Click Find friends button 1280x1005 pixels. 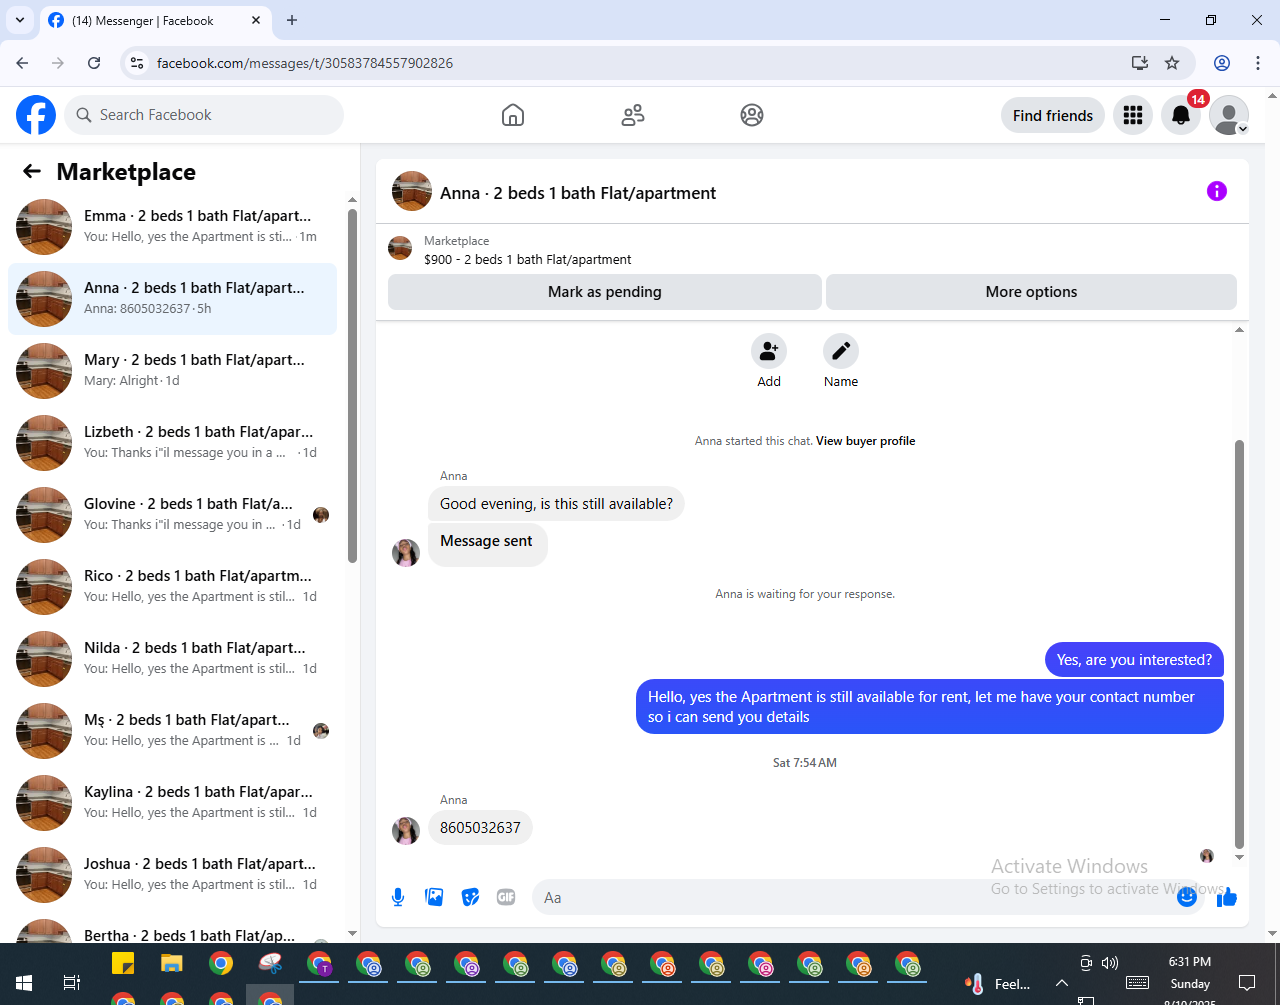(x=1053, y=115)
